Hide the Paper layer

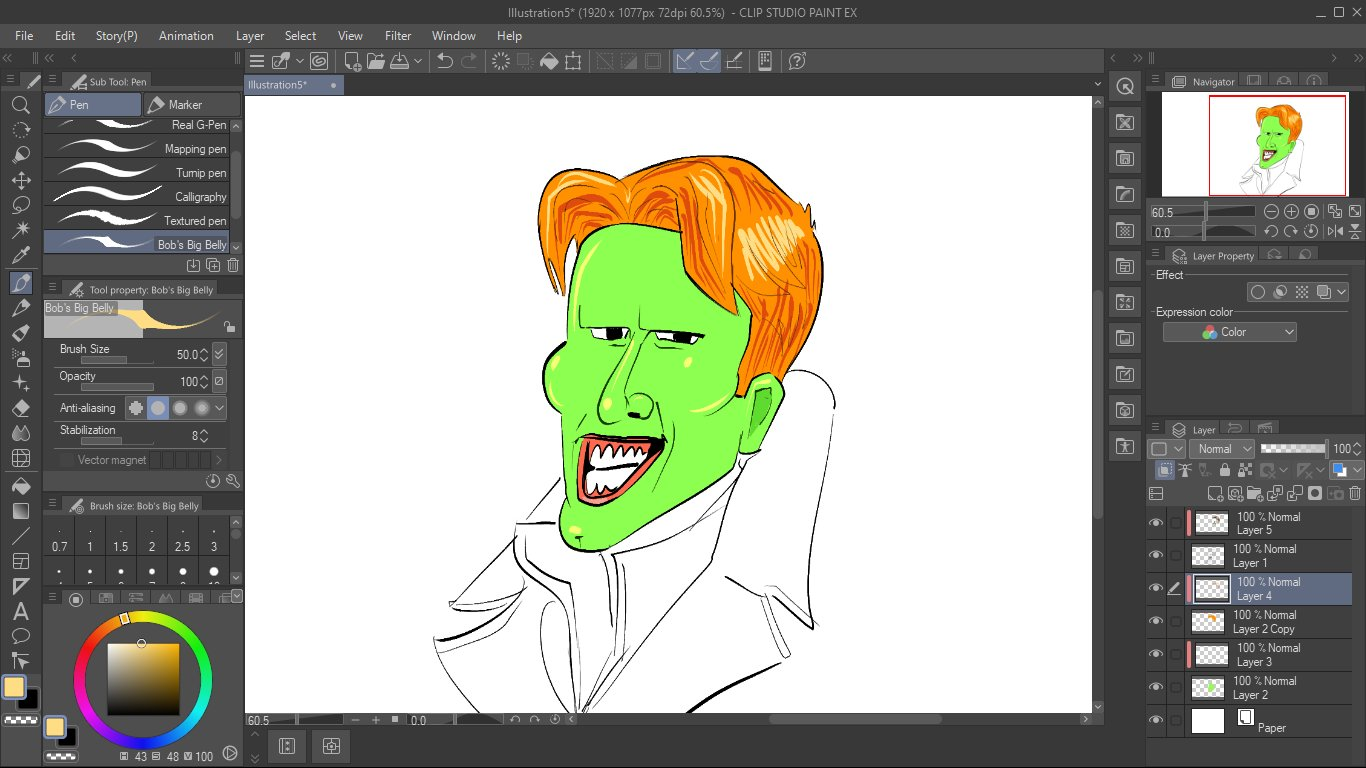pyautogui.click(x=1157, y=720)
